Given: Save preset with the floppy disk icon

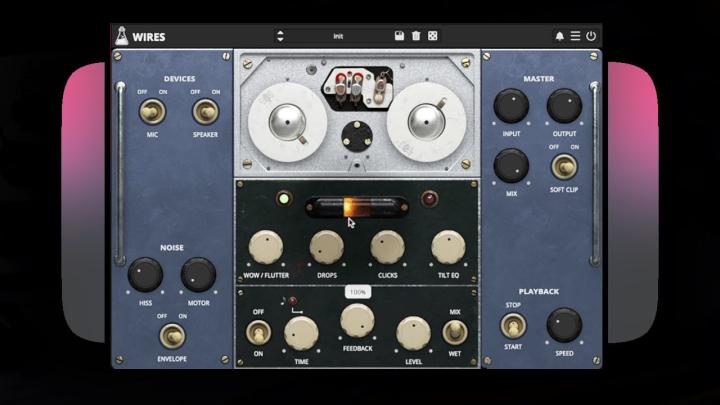Looking at the screenshot, I should click(399, 36).
